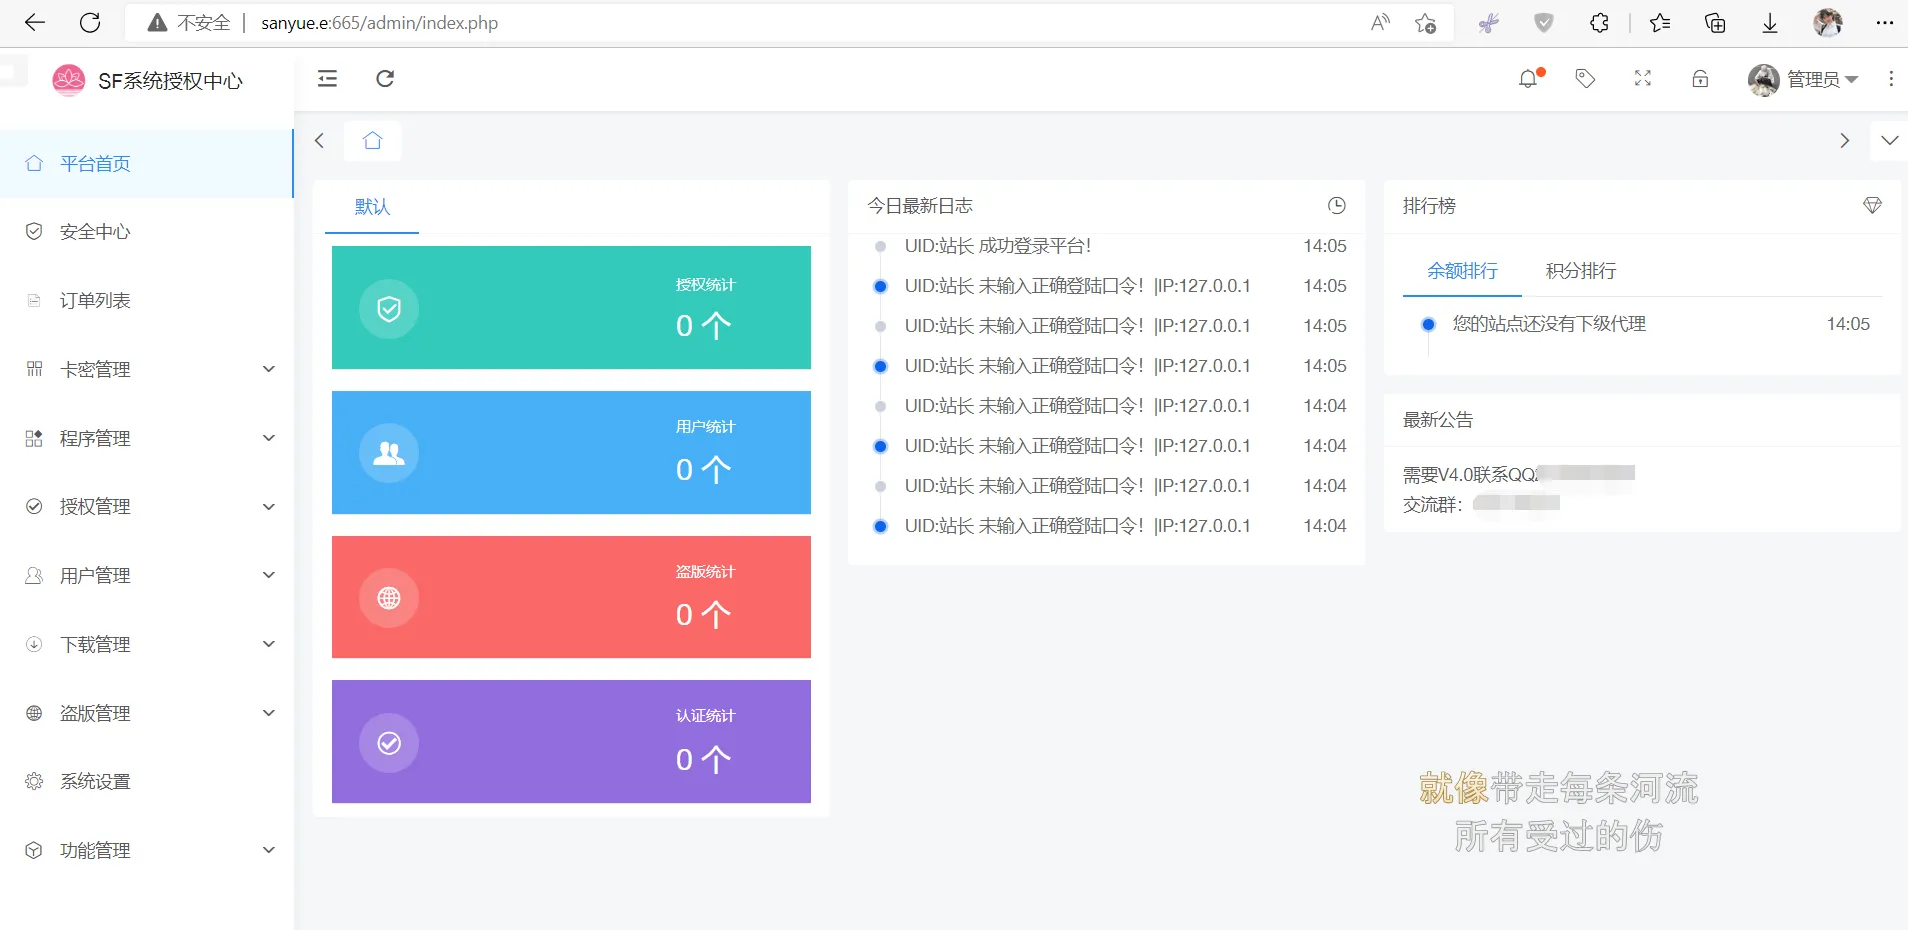Open 订单列表 from the sidebar
Screen dimensions: 1908x930
93,300
